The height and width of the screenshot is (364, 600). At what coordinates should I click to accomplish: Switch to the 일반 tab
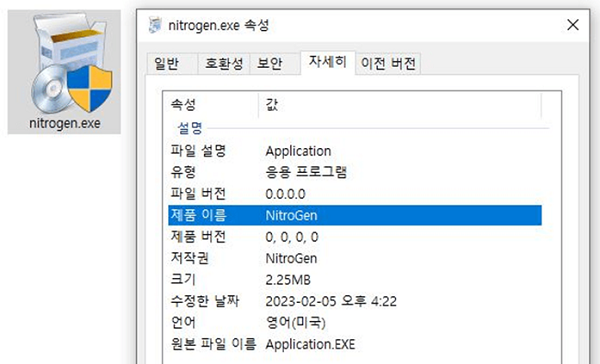172,63
